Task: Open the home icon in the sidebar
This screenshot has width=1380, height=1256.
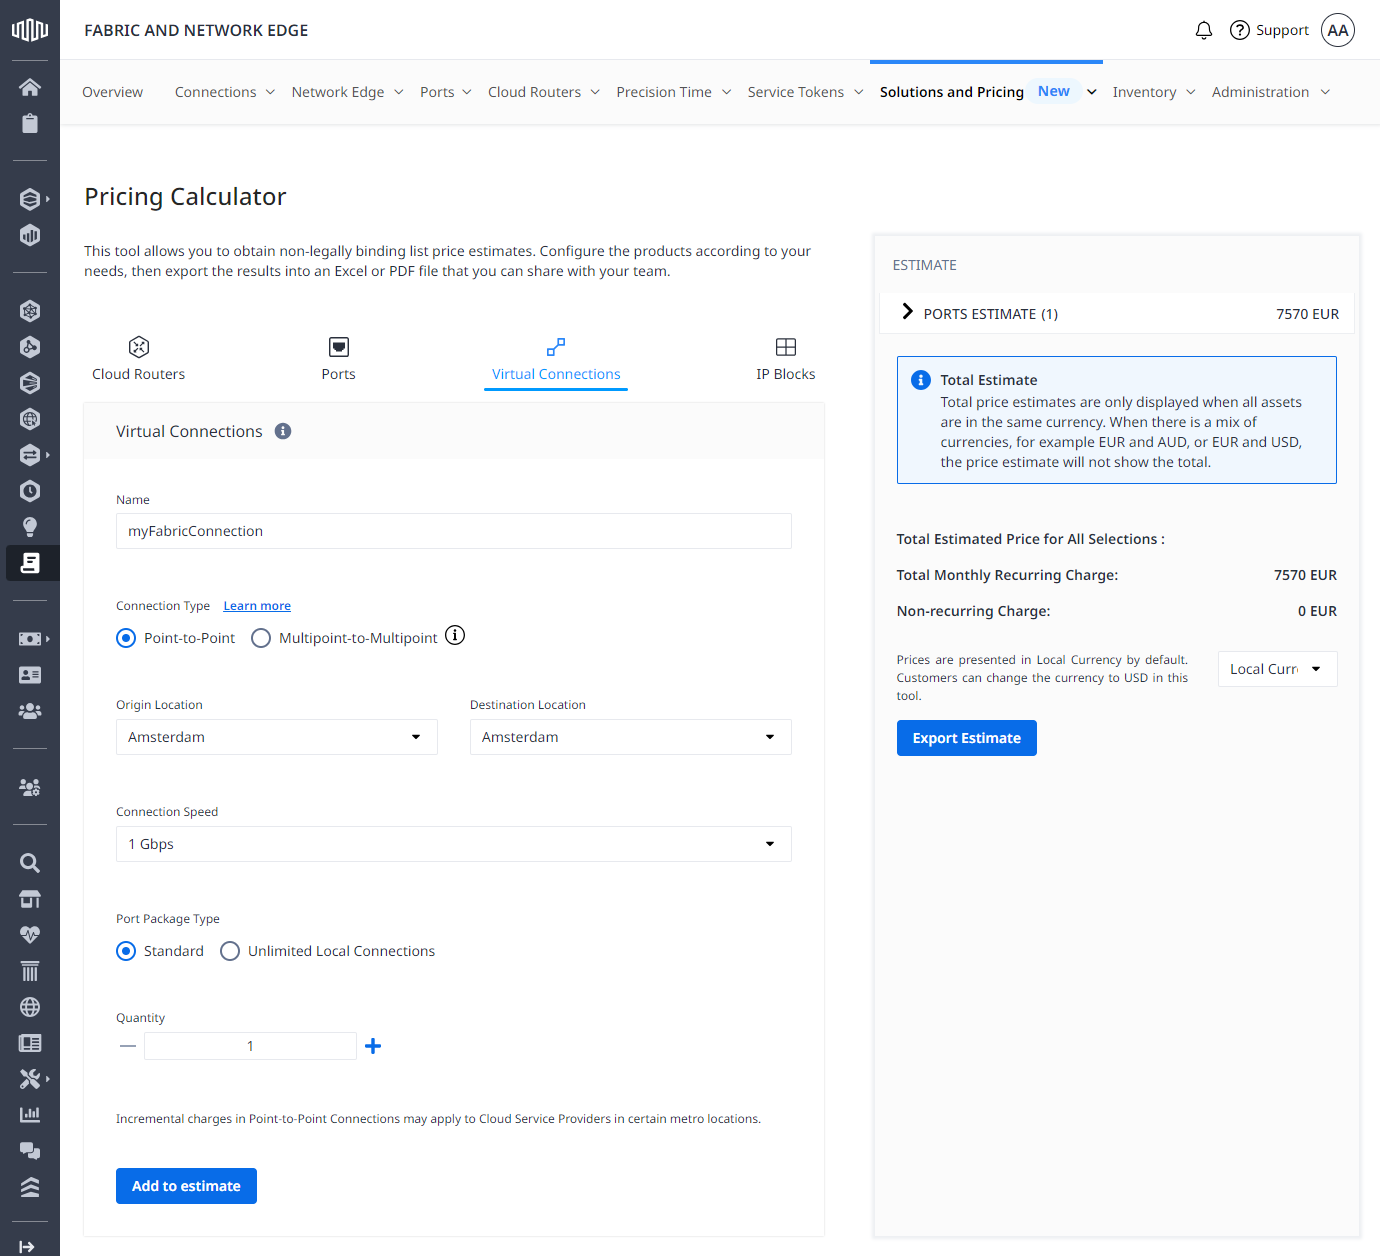Action: (x=30, y=87)
